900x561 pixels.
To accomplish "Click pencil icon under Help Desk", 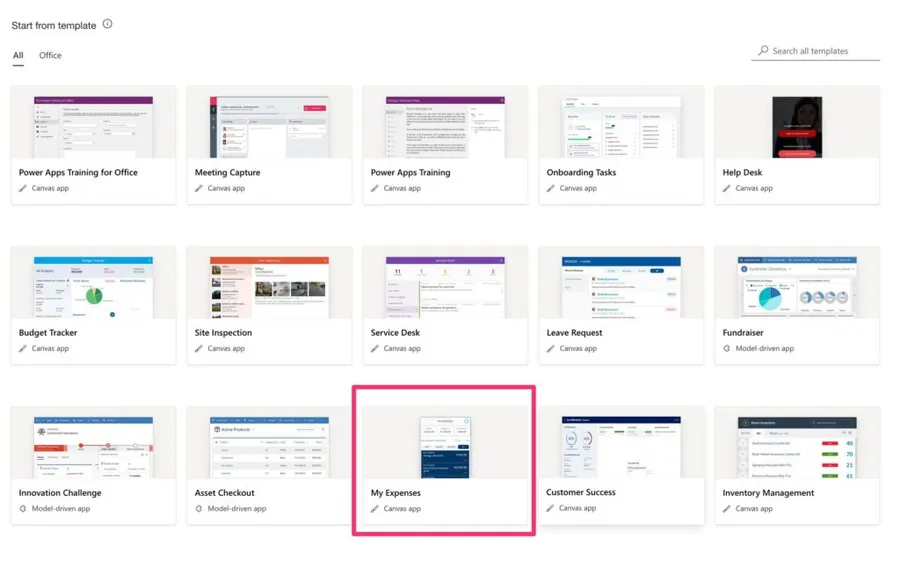I will (x=727, y=188).
